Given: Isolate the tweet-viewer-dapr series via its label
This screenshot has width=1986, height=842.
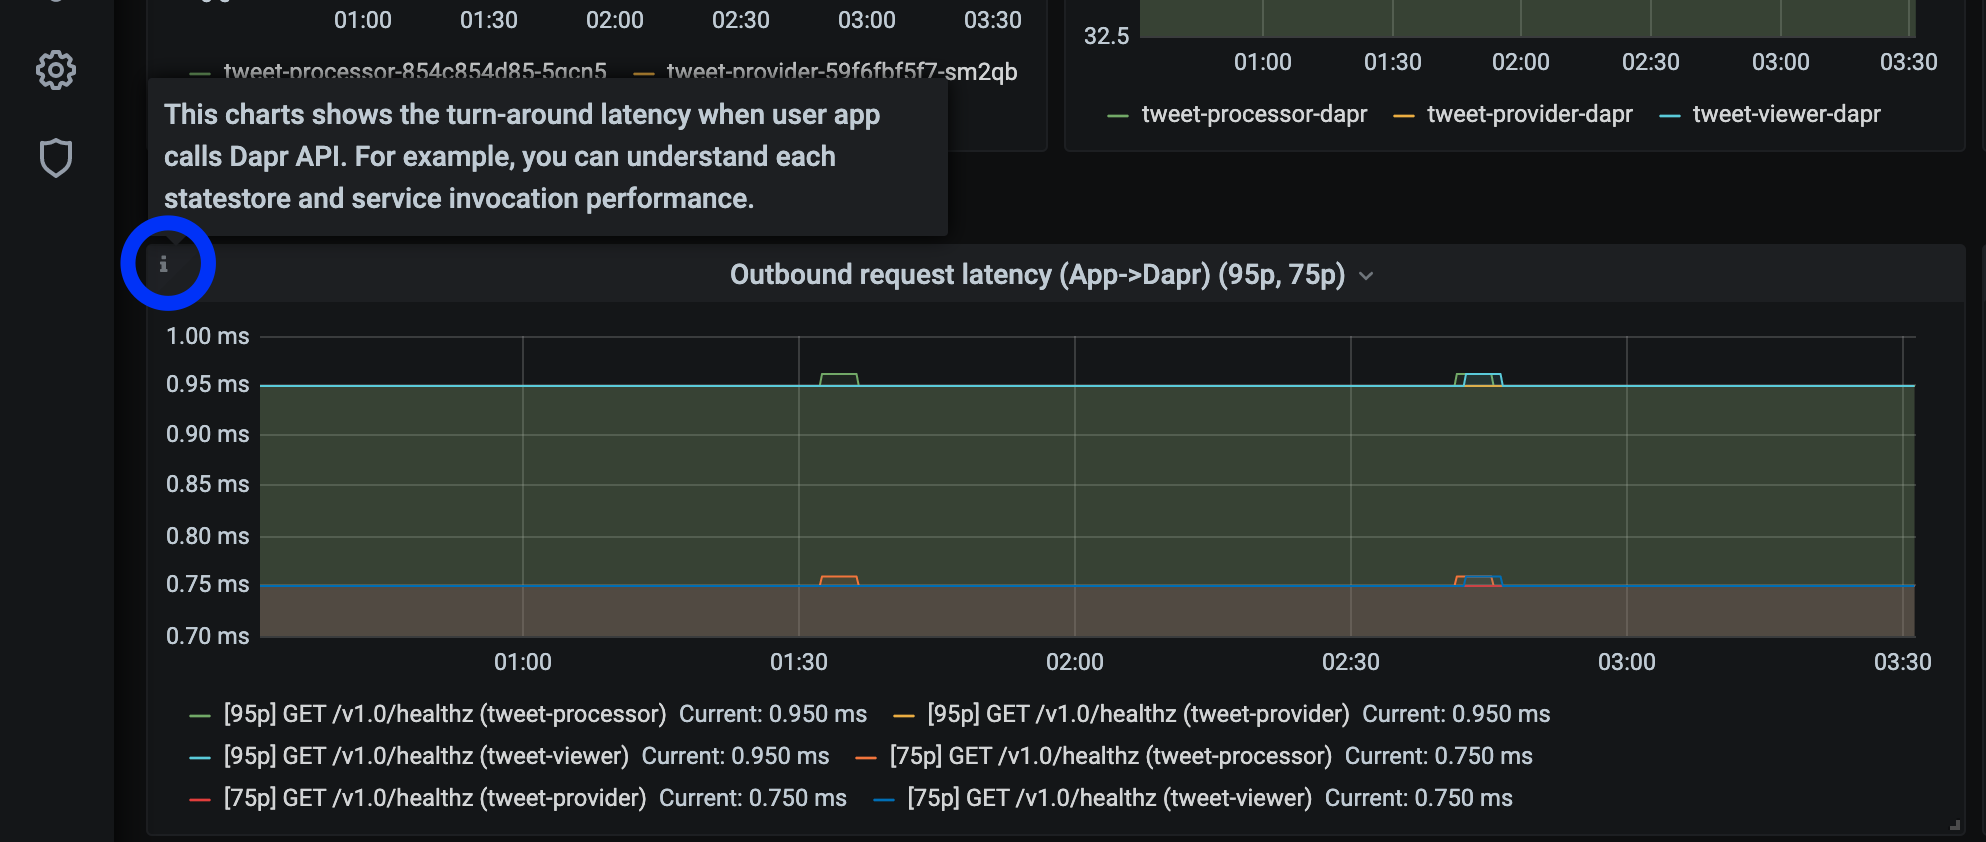Looking at the screenshot, I should (1786, 115).
